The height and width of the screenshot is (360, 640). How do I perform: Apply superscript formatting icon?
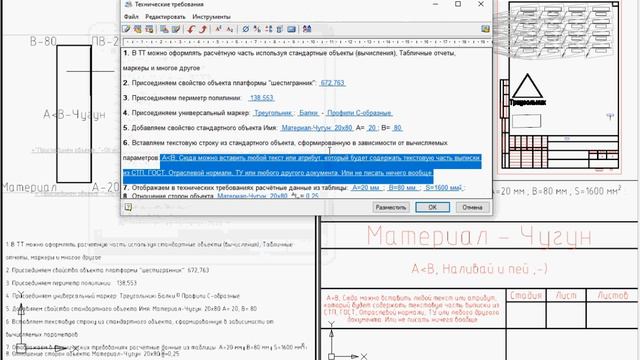pyautogui.click(x=218, y=29)
